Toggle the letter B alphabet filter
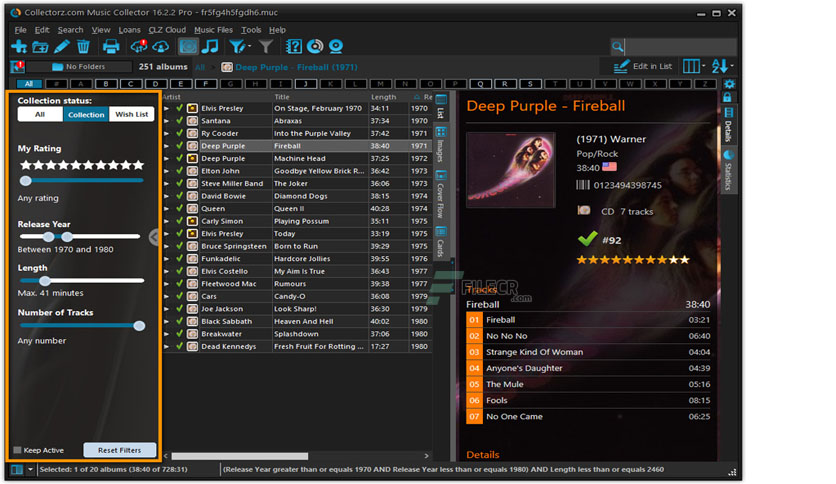The height and width of the screenshot is (484, 836). [106, 84]
